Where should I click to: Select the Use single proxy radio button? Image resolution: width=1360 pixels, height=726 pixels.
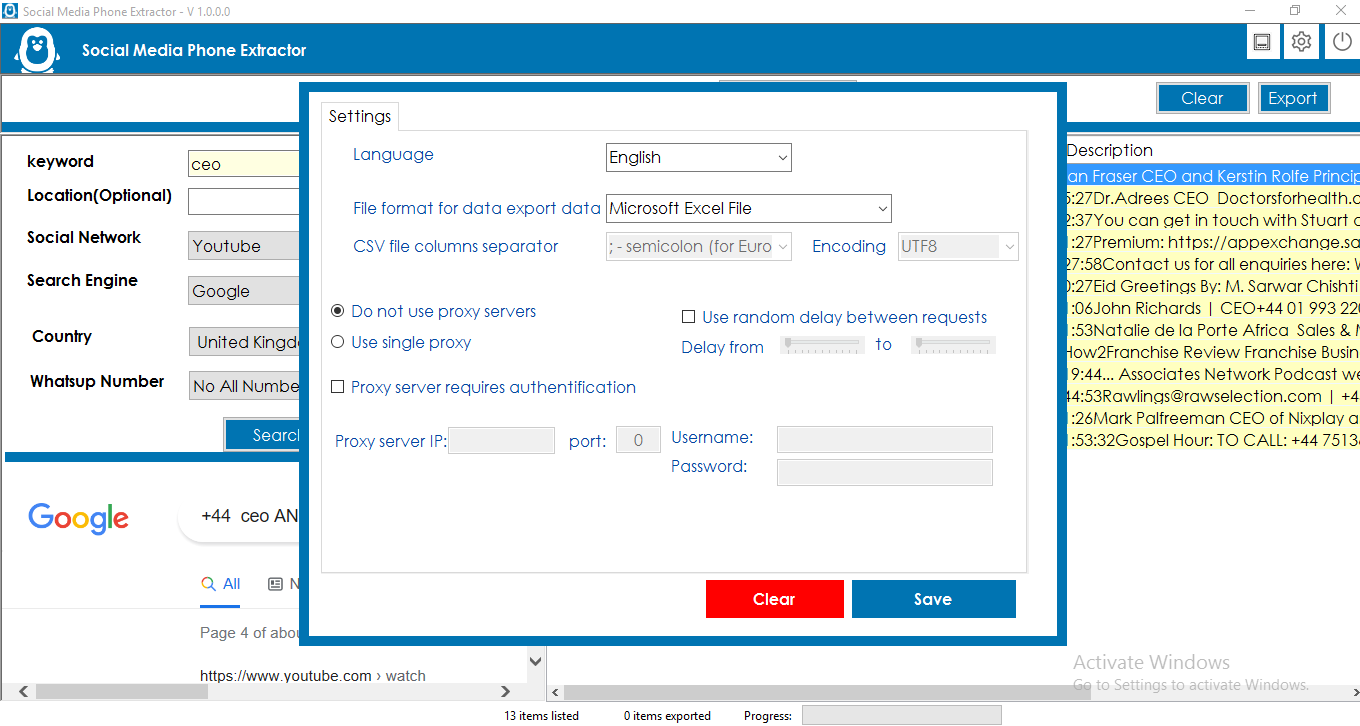pyautogui.click(x=337, y=343)
